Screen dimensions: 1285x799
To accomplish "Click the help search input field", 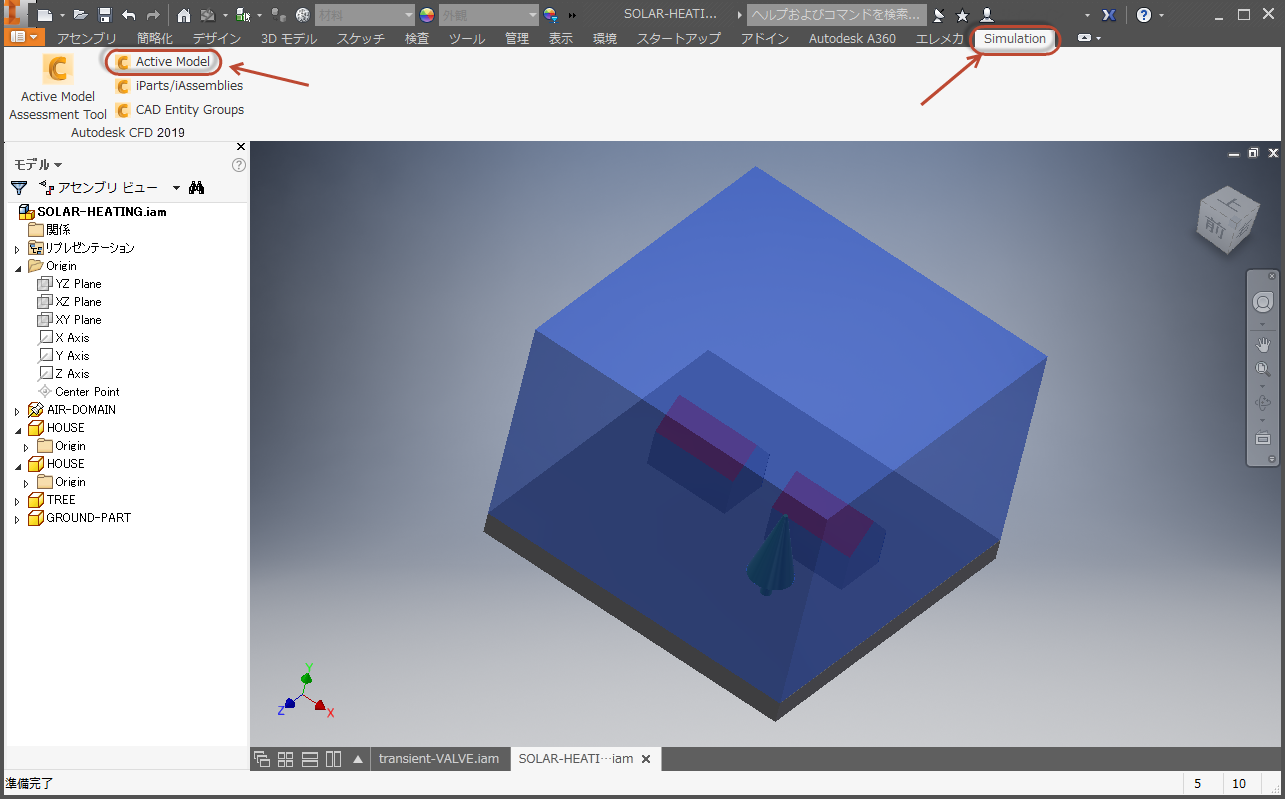I will pos(836,15).
